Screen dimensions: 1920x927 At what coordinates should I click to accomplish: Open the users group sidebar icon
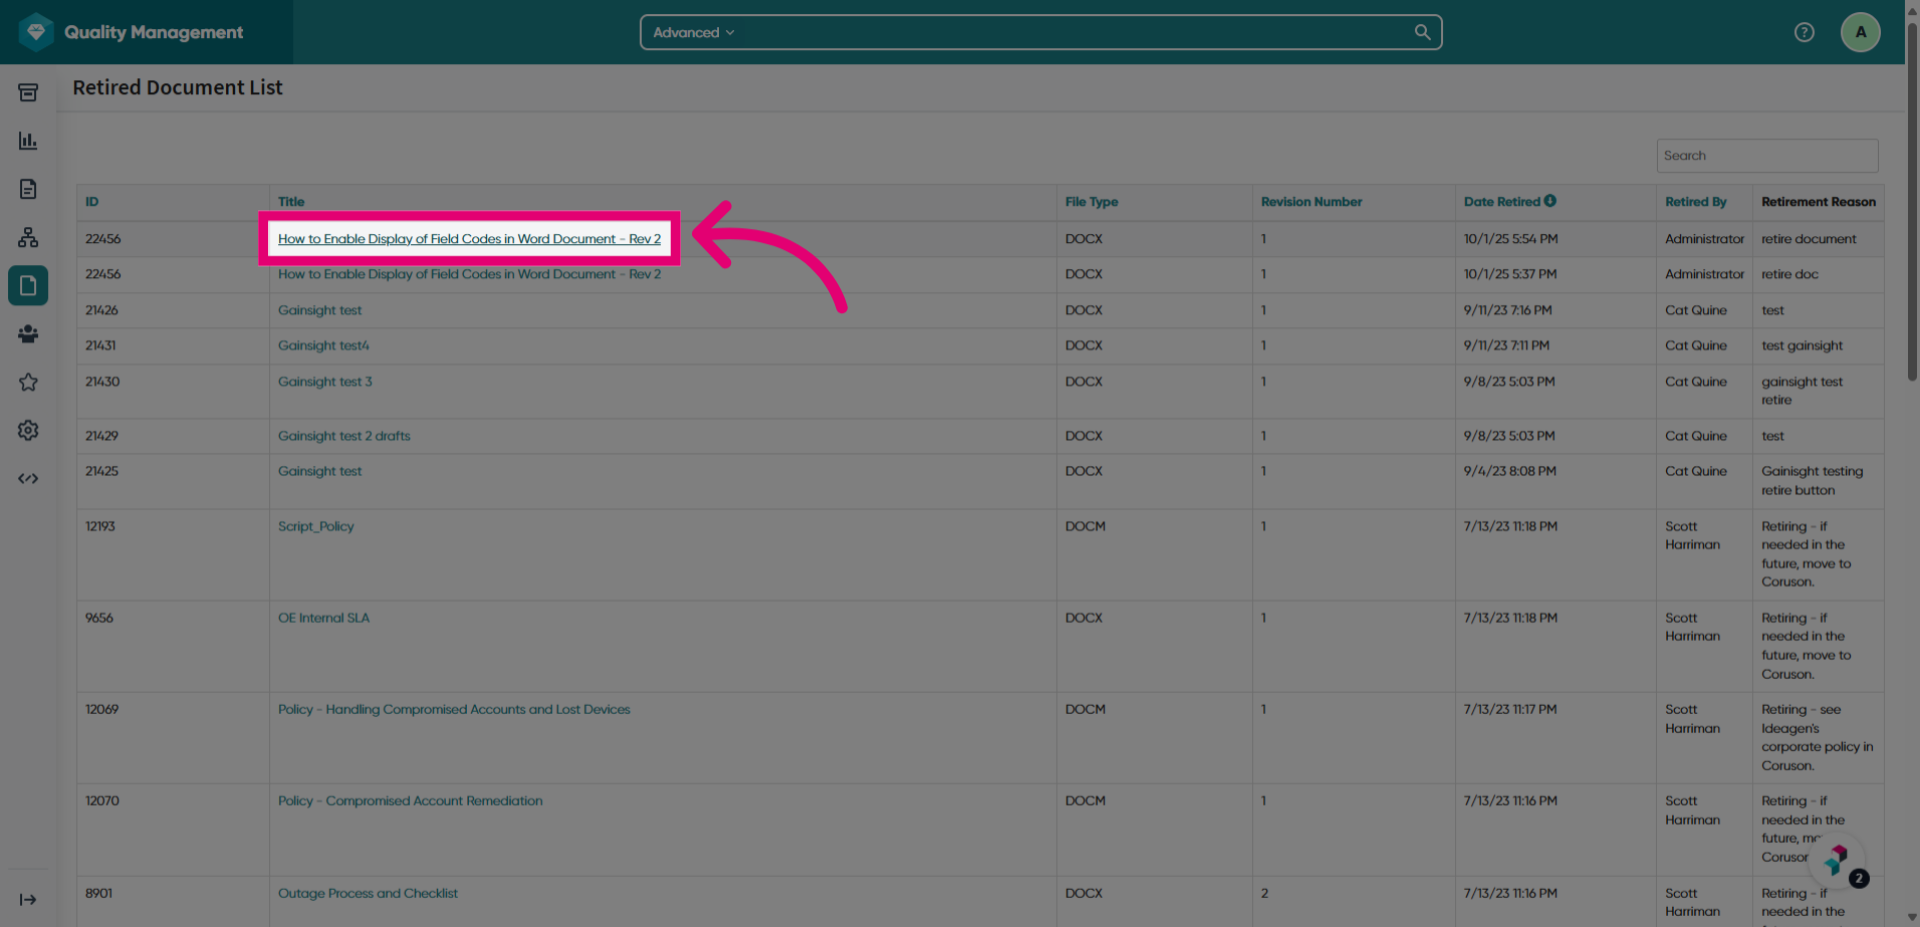(28, 334)
